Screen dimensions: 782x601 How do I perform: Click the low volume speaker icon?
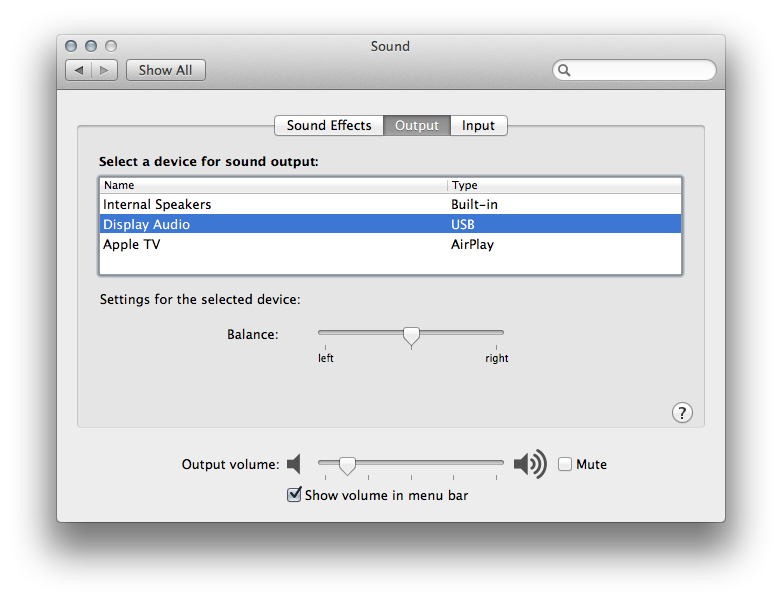tap(294, 464)
